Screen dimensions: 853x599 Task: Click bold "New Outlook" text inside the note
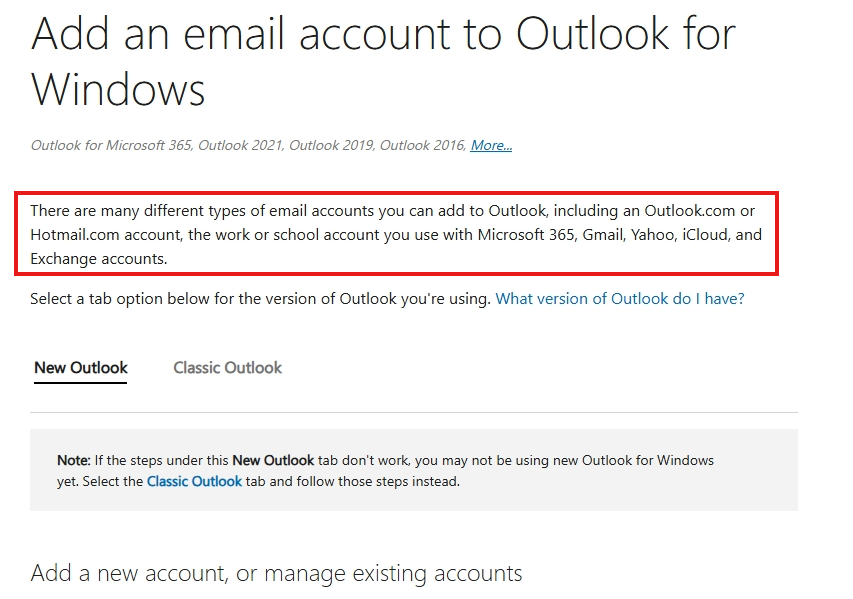(273, 460)
